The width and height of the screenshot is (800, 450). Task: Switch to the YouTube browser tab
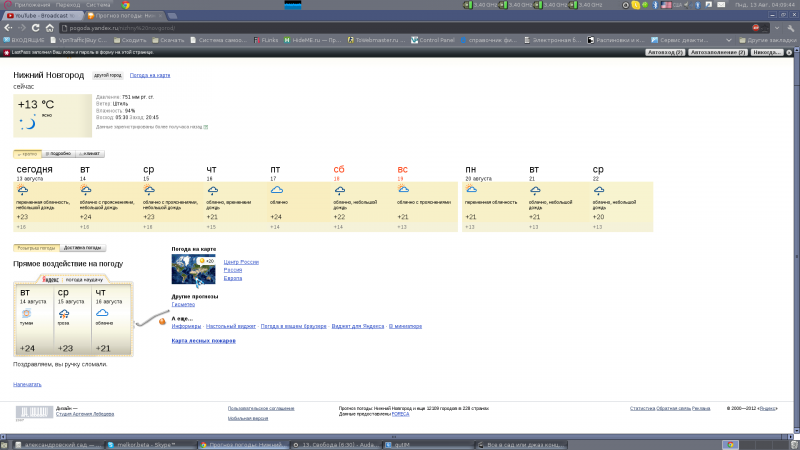pos(40,17)
